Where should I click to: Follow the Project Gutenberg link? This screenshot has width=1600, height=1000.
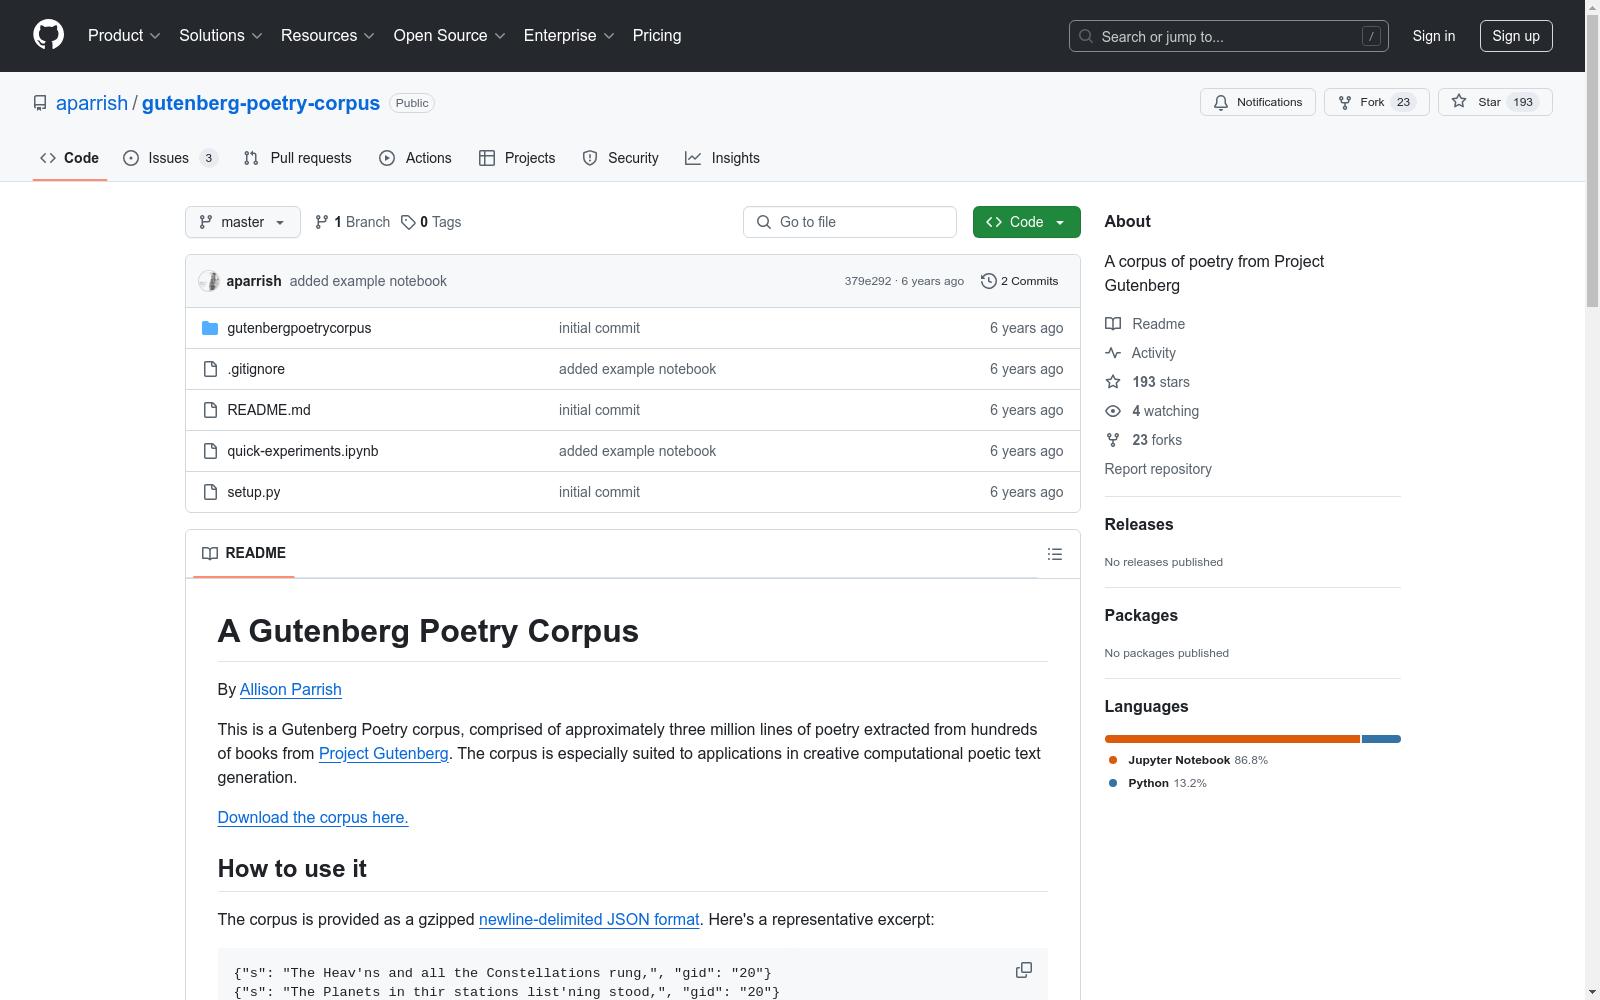coord(384,754)
